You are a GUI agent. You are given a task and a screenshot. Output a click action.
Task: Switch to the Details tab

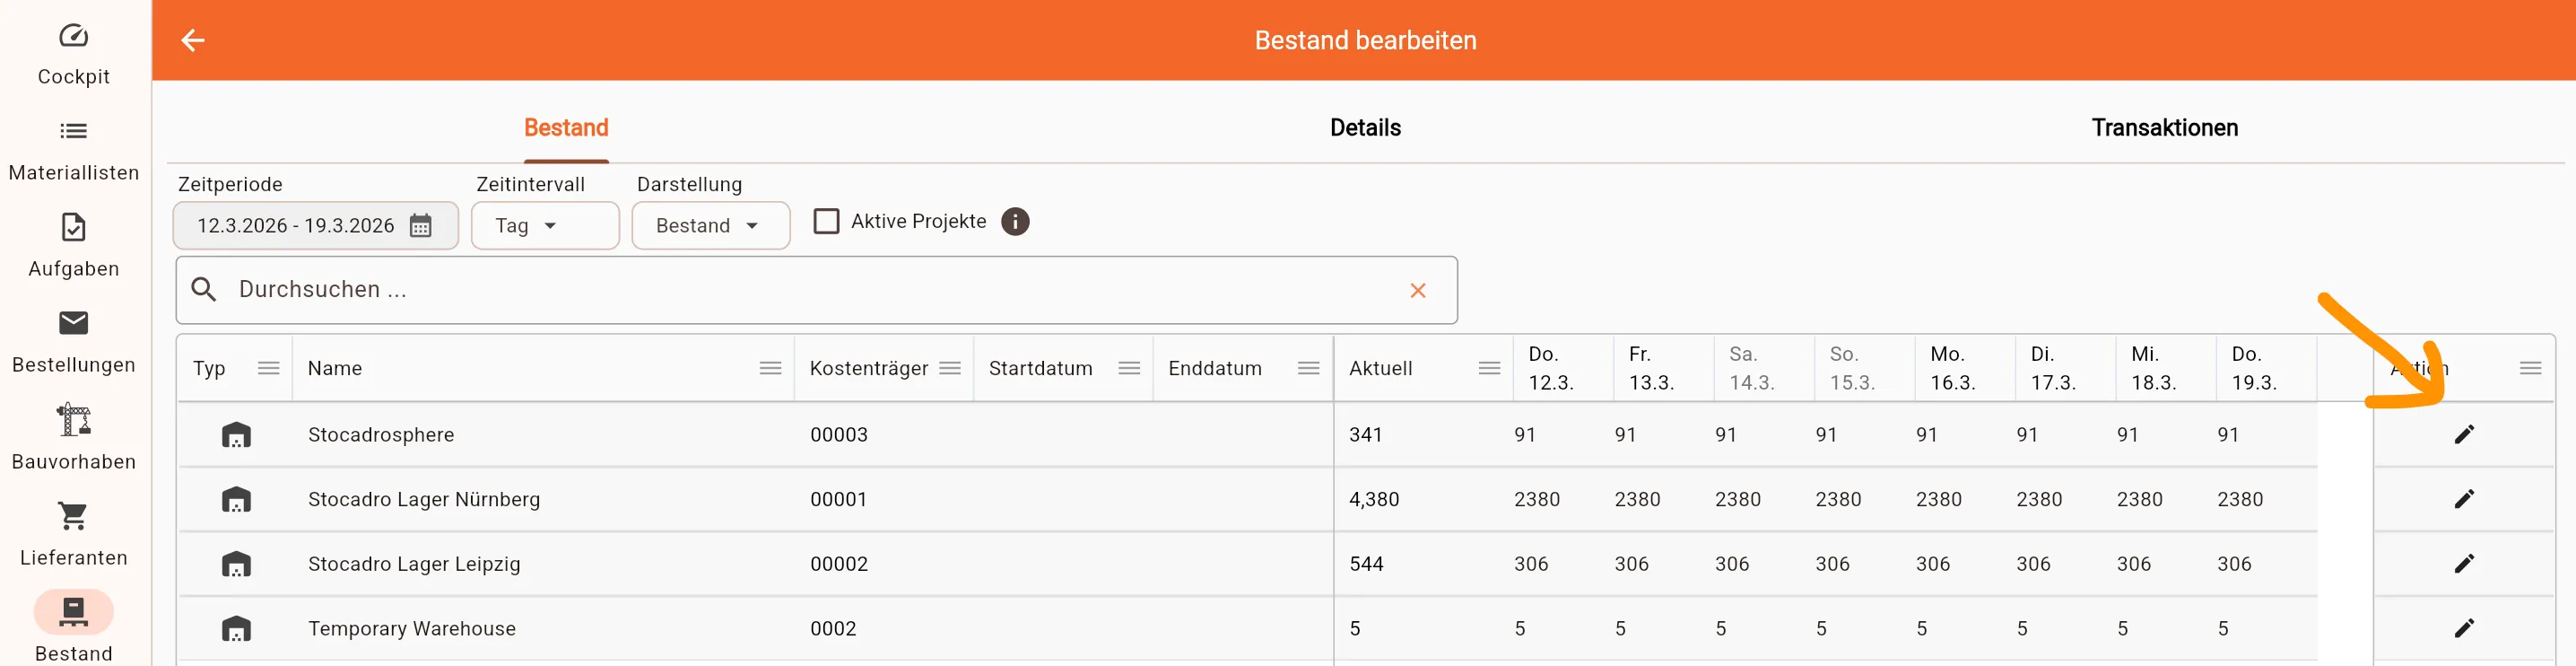[x=1365, y=127]
